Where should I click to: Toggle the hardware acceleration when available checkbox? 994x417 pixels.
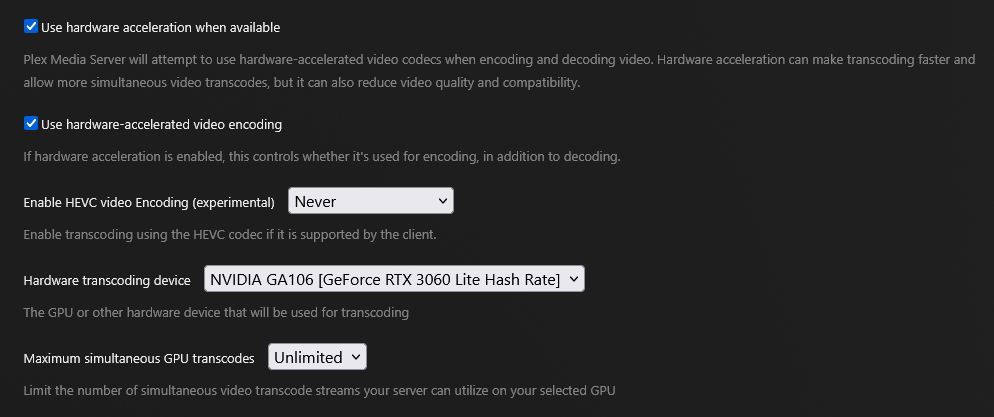30,27
